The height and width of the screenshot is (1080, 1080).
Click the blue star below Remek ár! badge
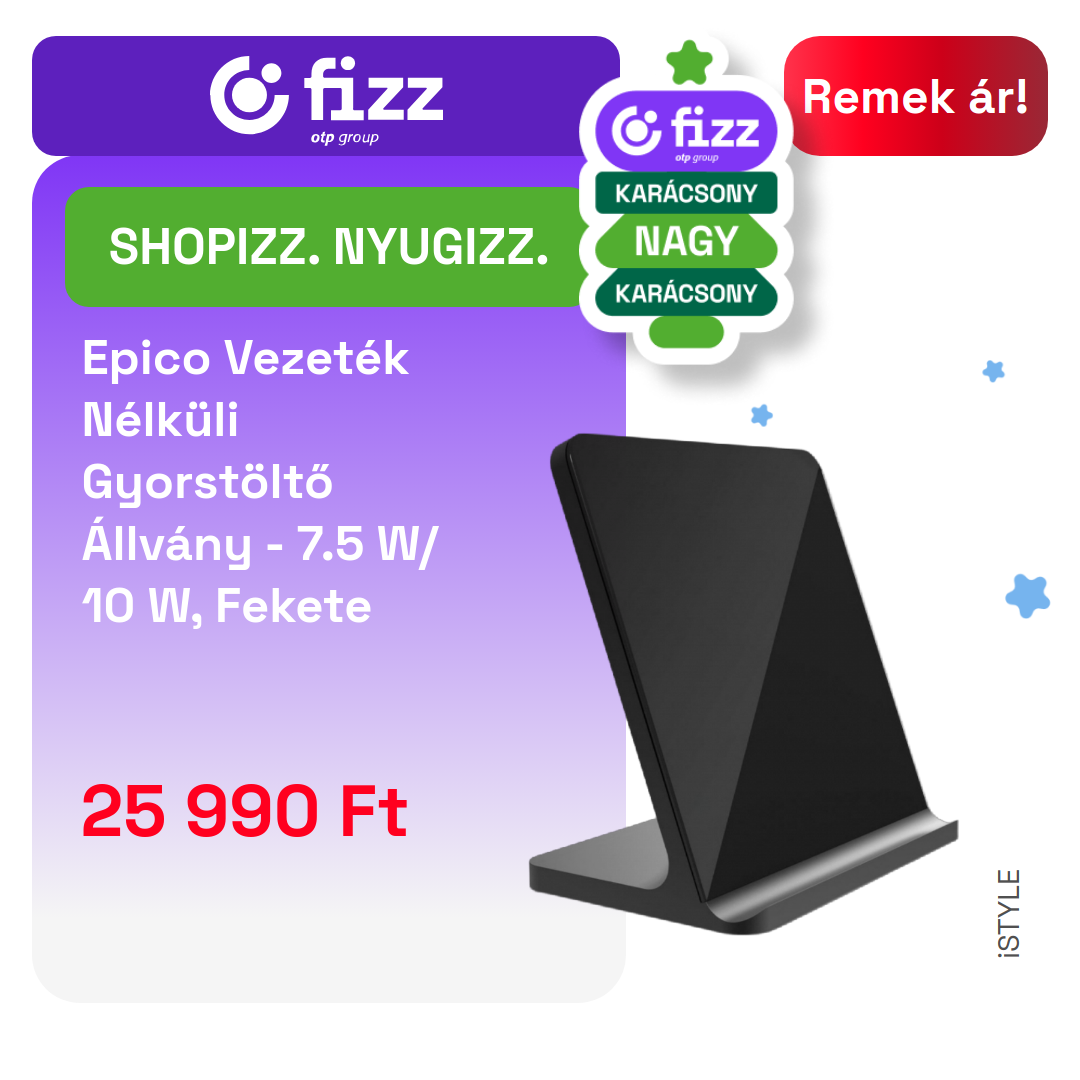[993, 371]
